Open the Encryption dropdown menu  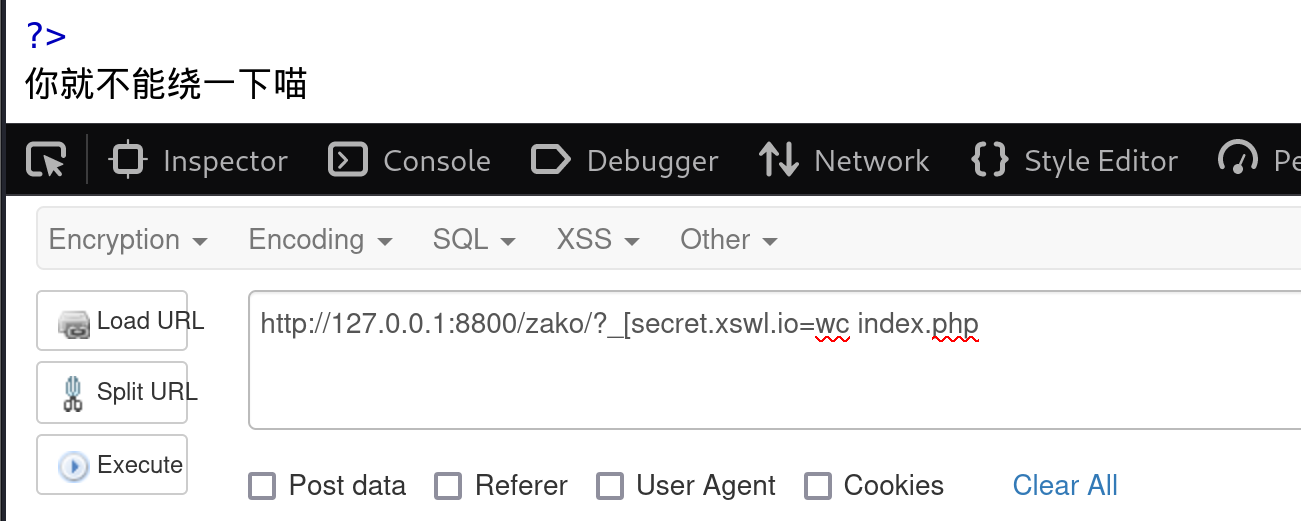click(x=129, y=240)
